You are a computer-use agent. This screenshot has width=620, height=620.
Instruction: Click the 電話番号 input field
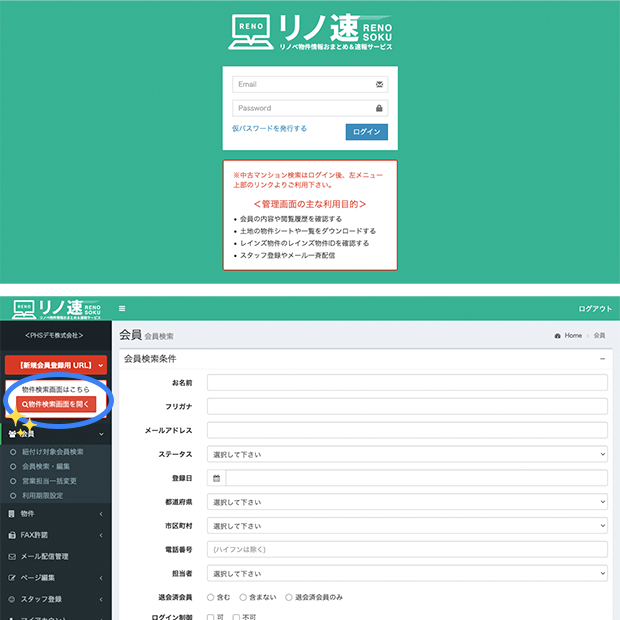tap(407, 550)
